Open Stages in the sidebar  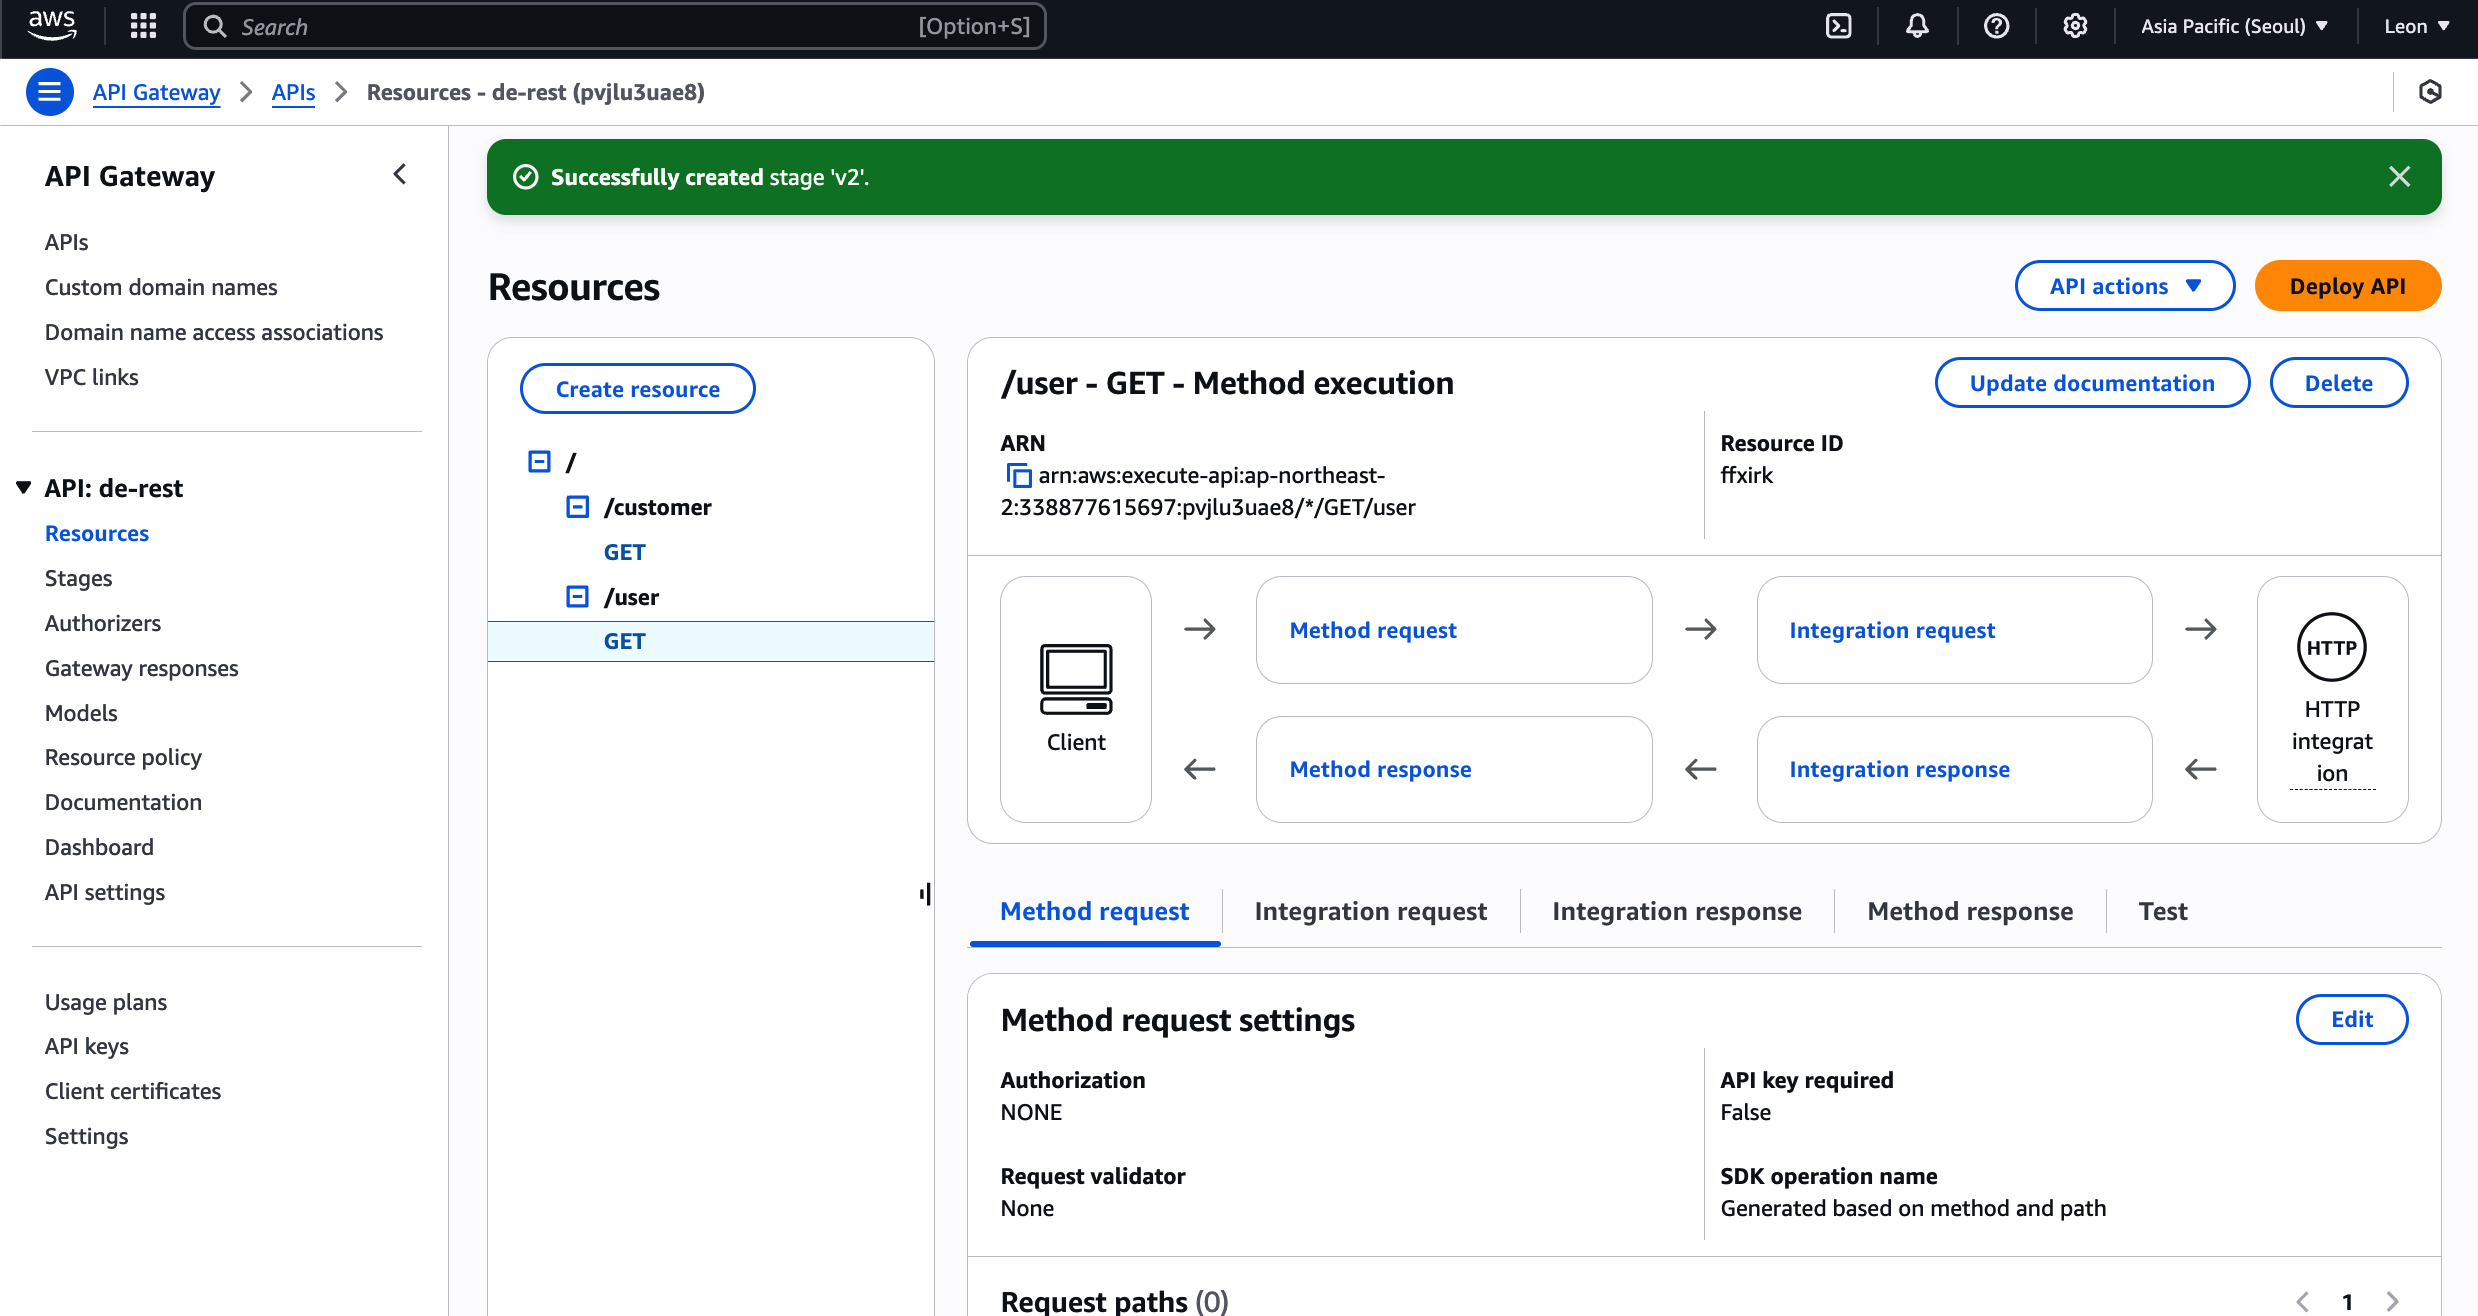[78, 578]
